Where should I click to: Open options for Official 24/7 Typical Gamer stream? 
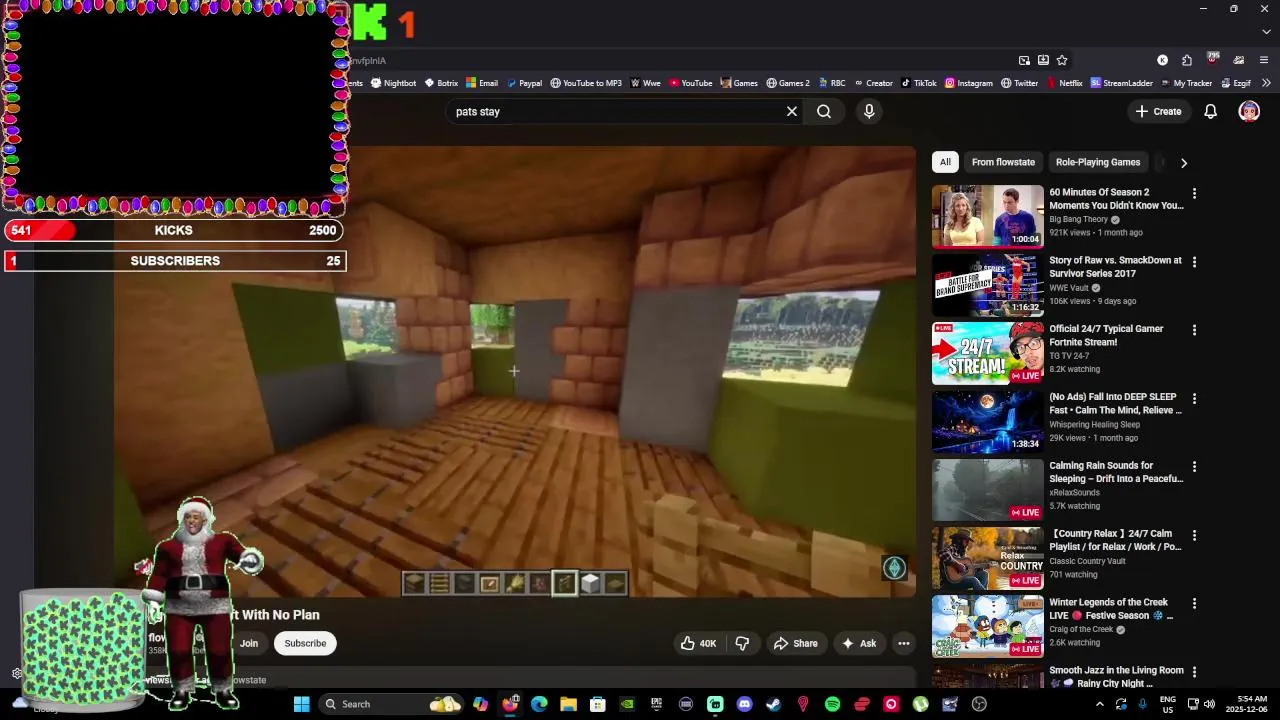(x=1194, y=330)
